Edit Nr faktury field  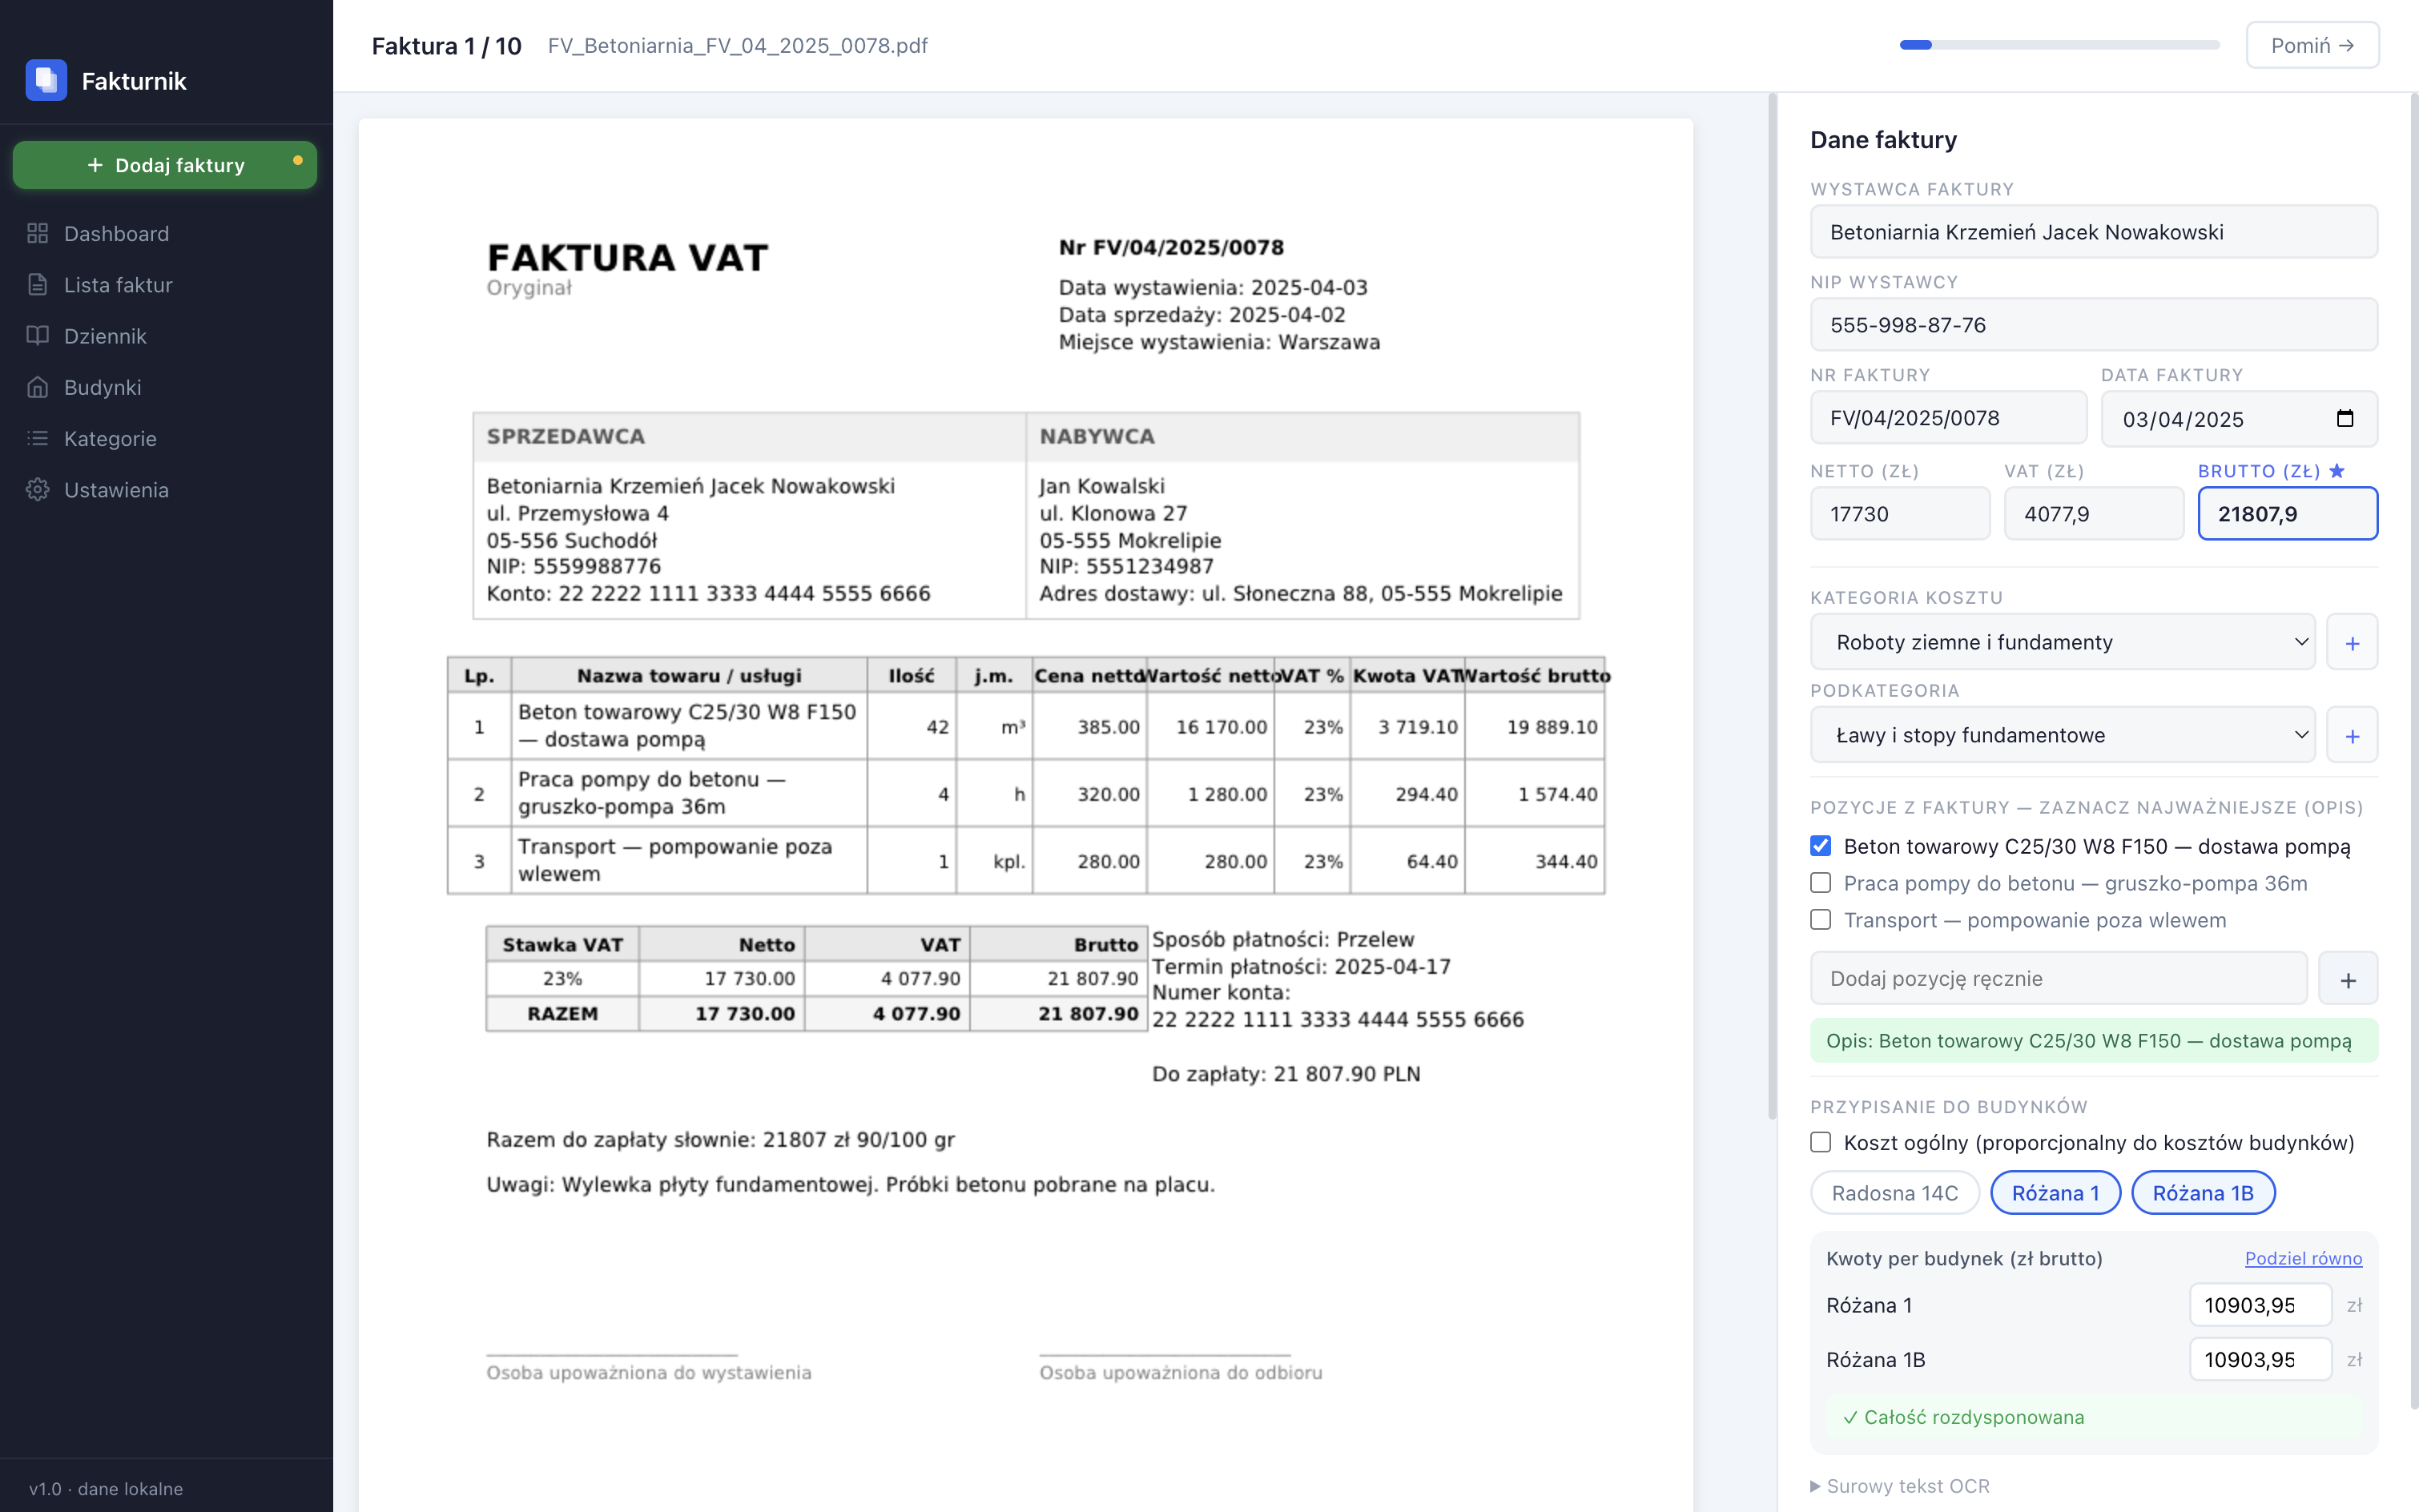tap(1948, 418)
